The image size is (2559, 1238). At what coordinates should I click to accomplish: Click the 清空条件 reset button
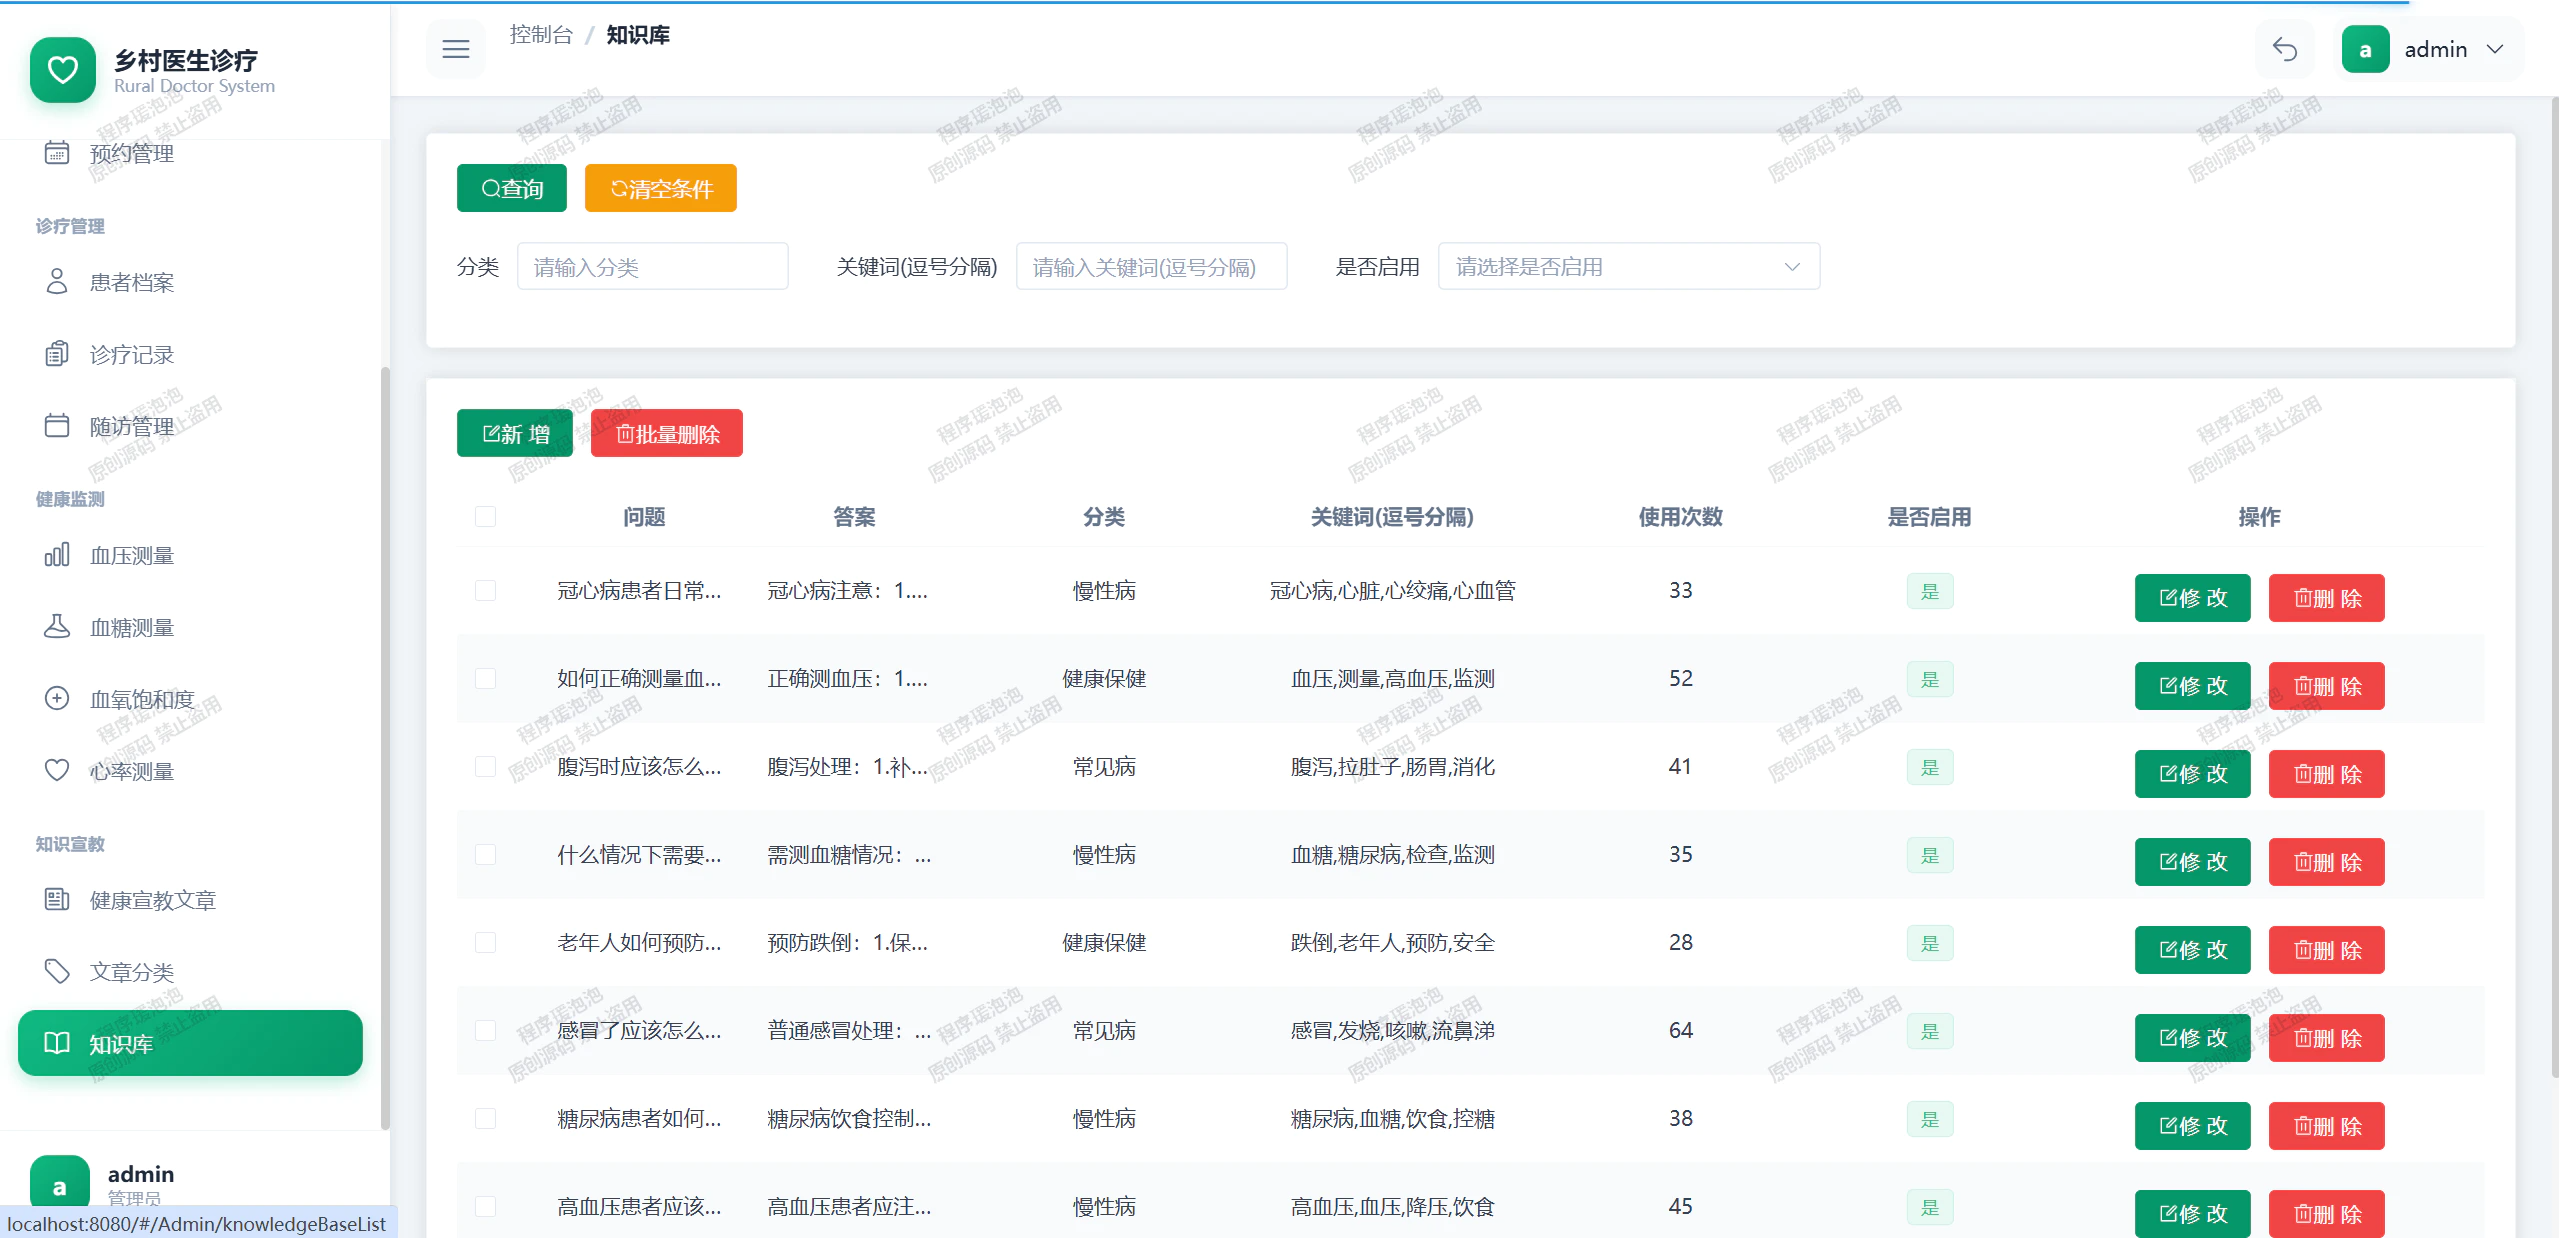(x=661, y=188)
